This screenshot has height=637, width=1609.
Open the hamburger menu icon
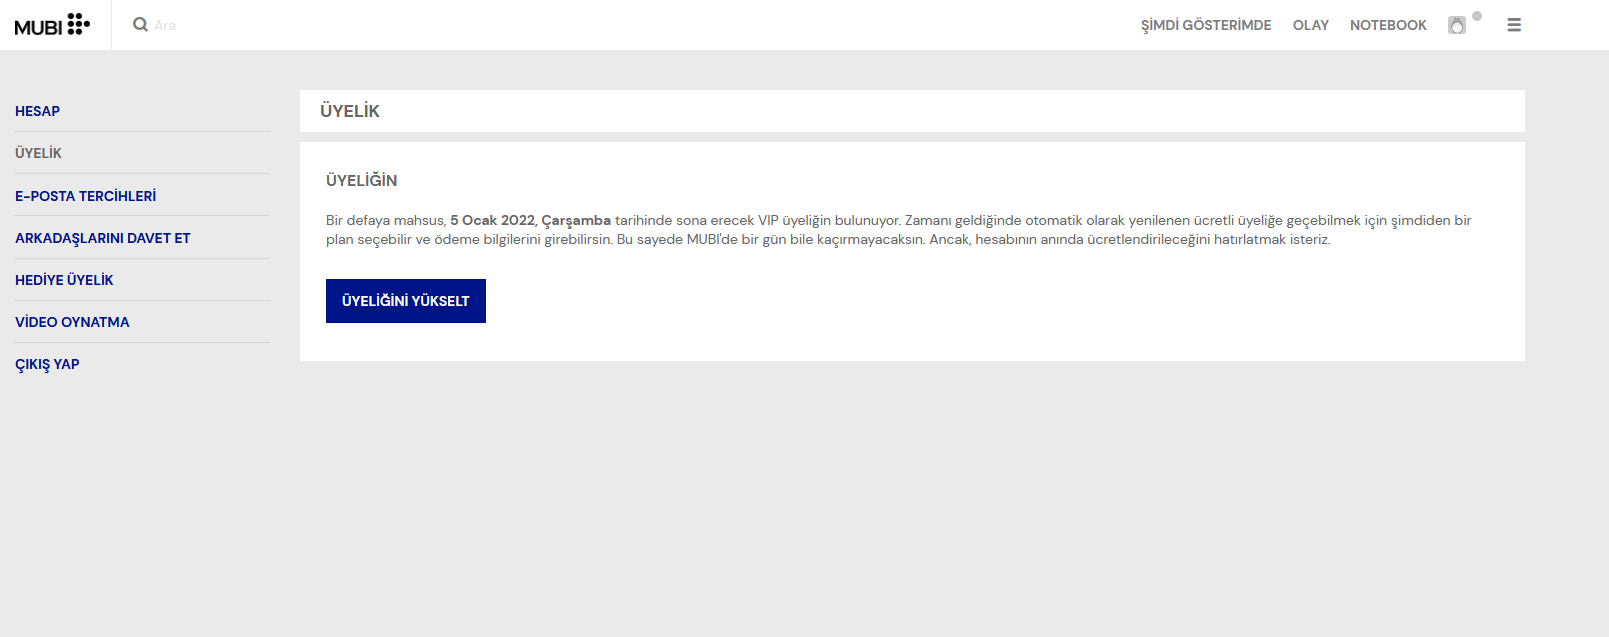point(1514,25)
